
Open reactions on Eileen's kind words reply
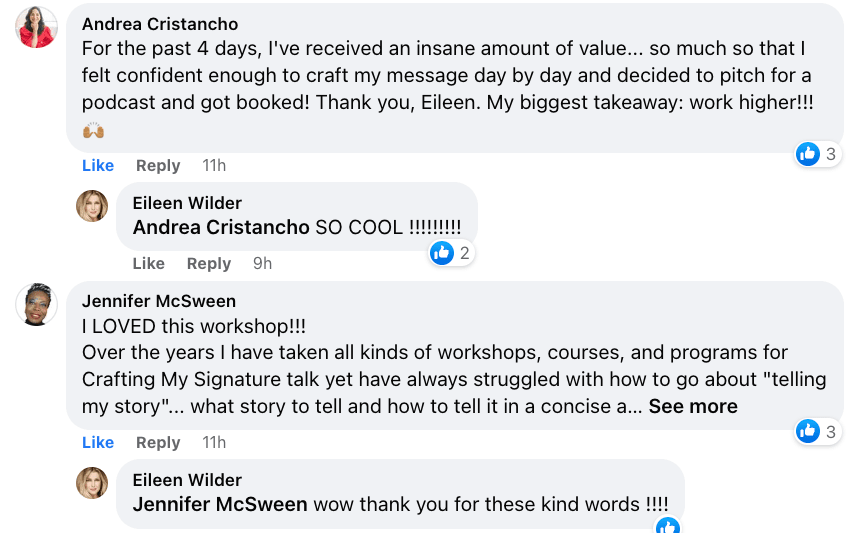pos(668,526)
